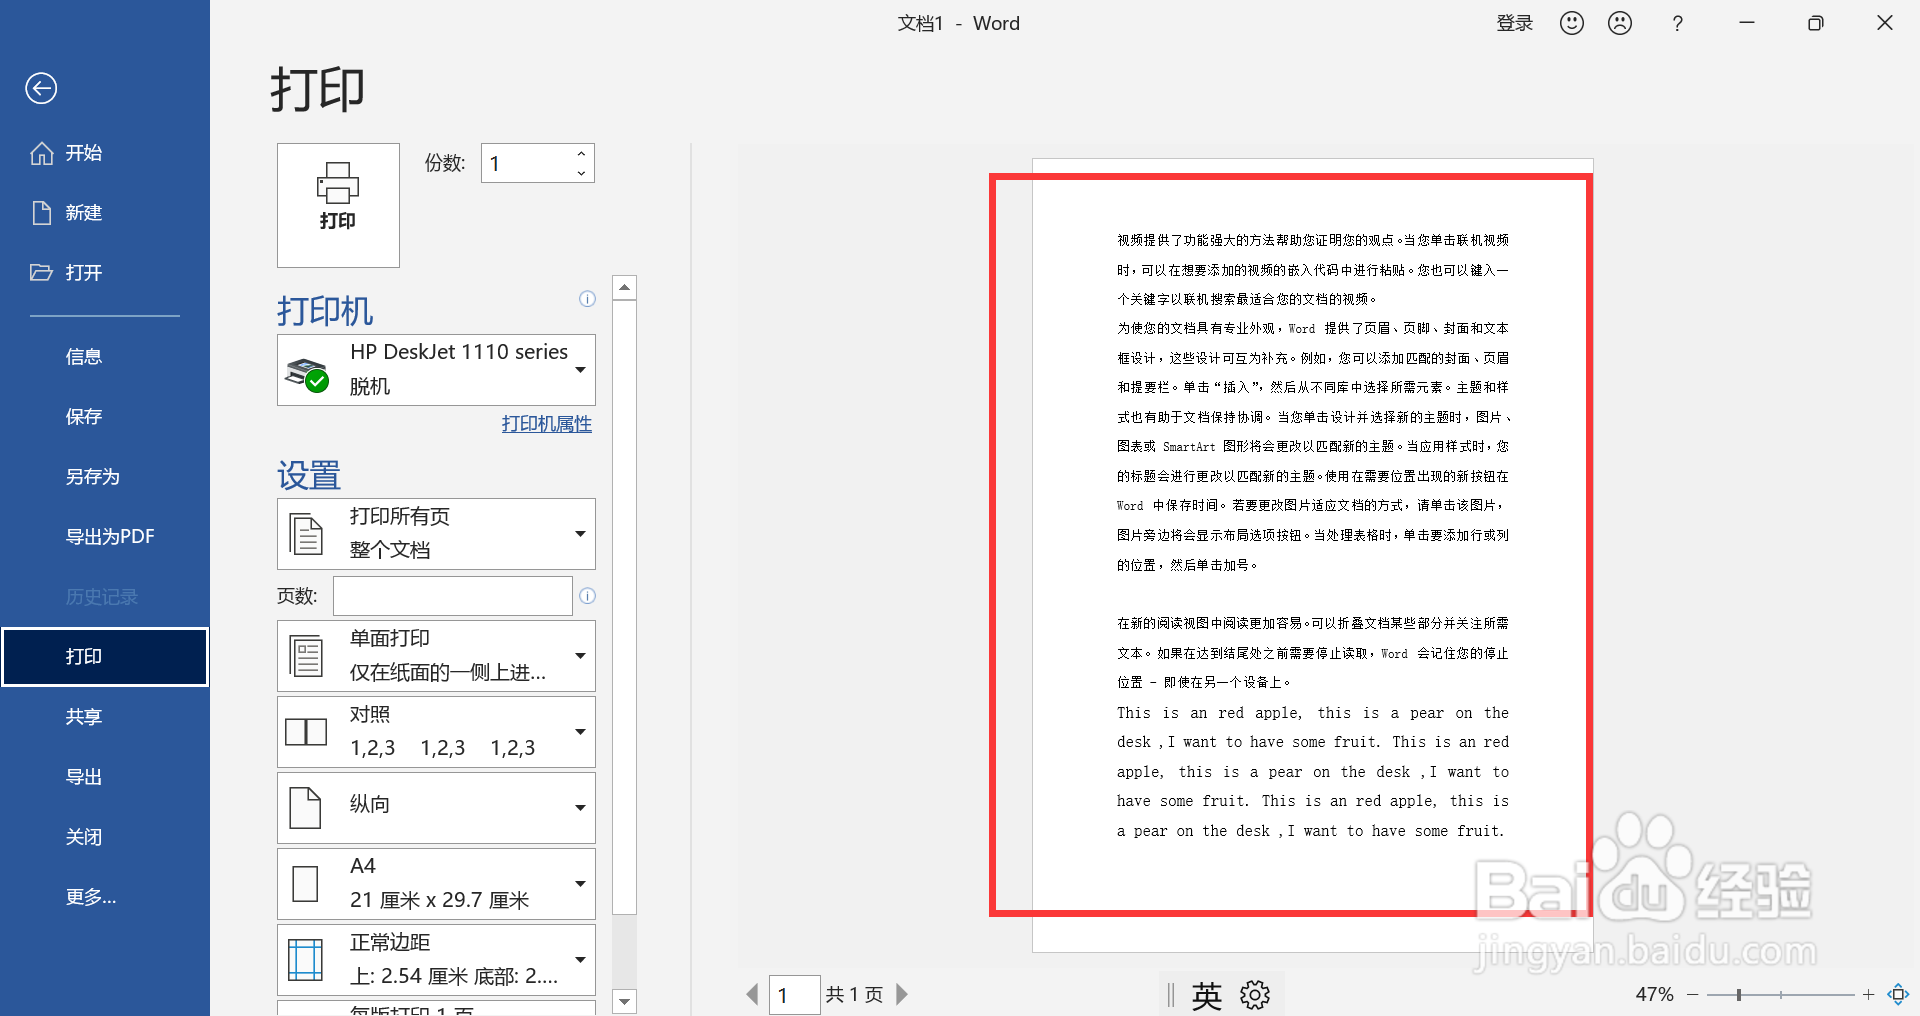Image resolution: width=1920 pixels, height=1016 pixels.
Task: Expand the 单面打印 duplex dropdown
Action: tap(436, 656)
